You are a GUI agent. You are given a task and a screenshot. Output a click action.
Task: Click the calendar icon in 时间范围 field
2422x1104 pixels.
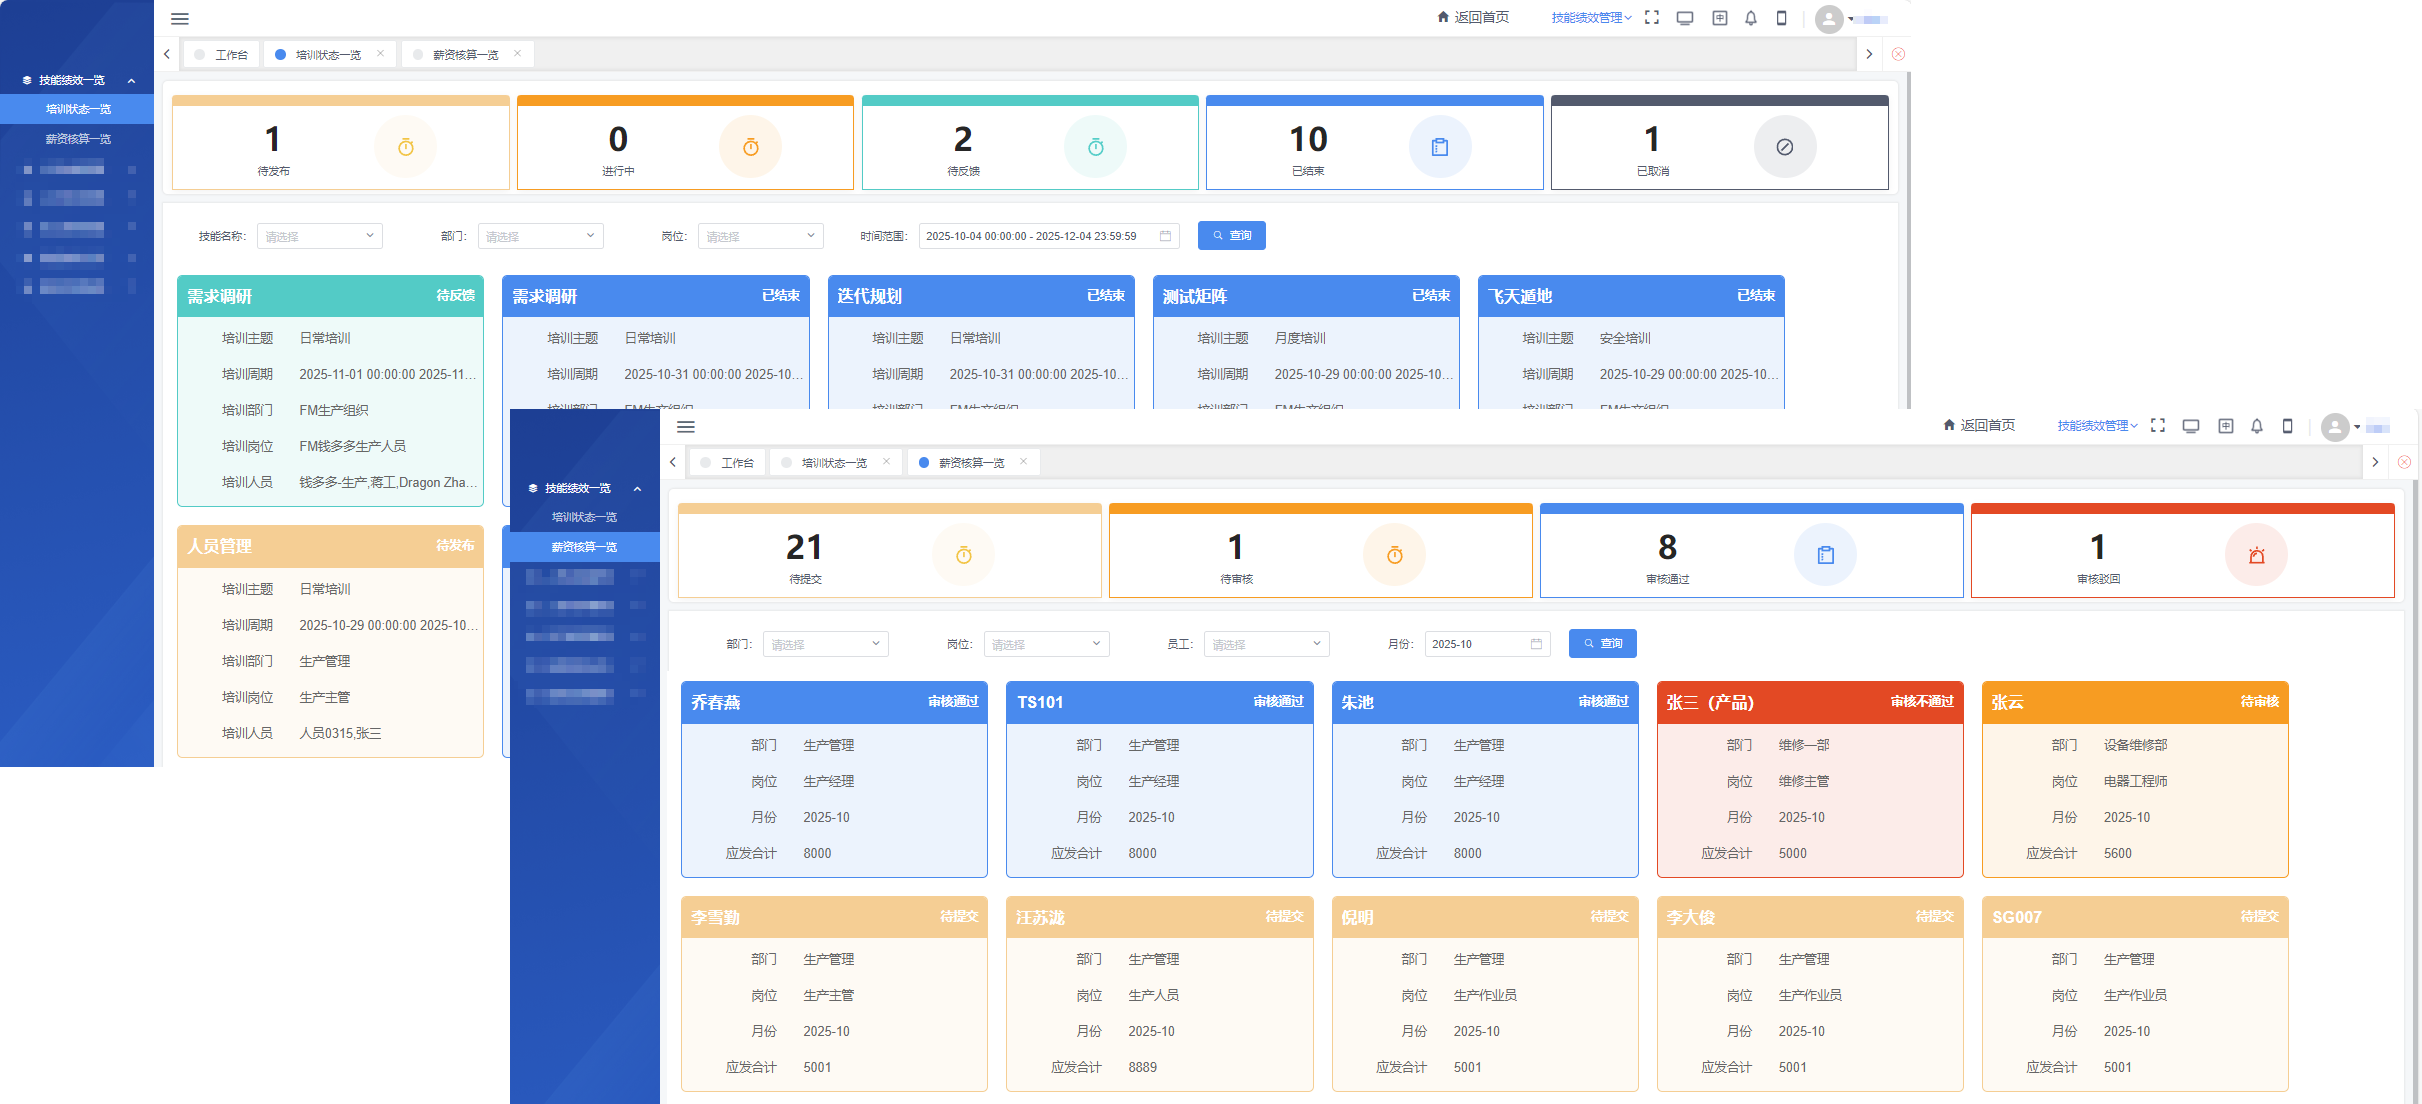pyautogui.click(x=1165, y=236)
